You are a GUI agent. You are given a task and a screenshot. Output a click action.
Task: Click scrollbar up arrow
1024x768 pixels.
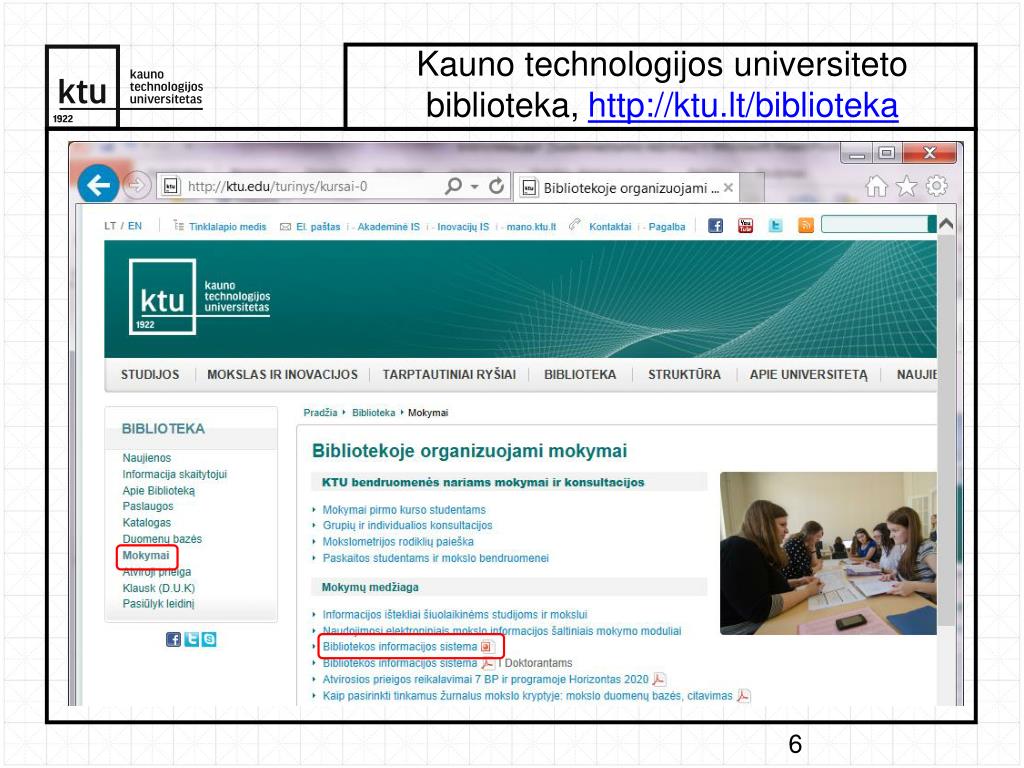point(946,224)
